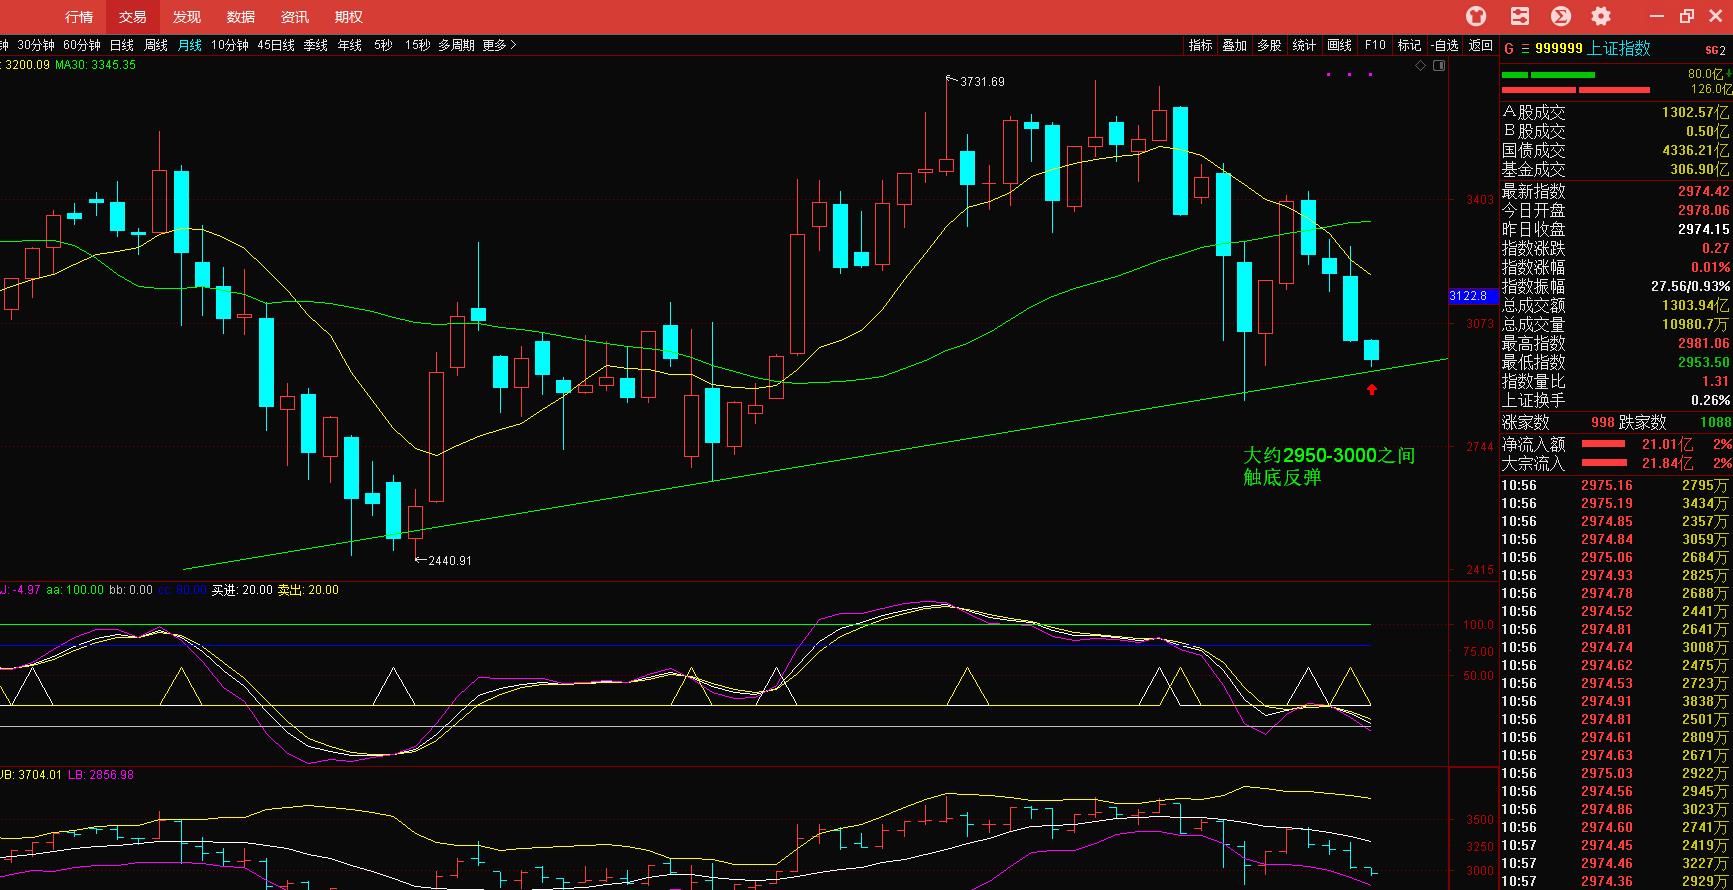Select the 大约2950-3000之间 annotation text
The height and width of the screenshot is (890, 1733).
point(1329,455)
